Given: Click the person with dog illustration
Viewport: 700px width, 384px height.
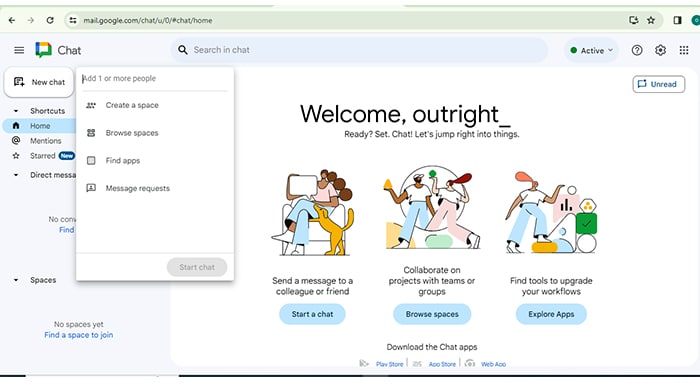Looking at the screenshot, I should 312,212.
